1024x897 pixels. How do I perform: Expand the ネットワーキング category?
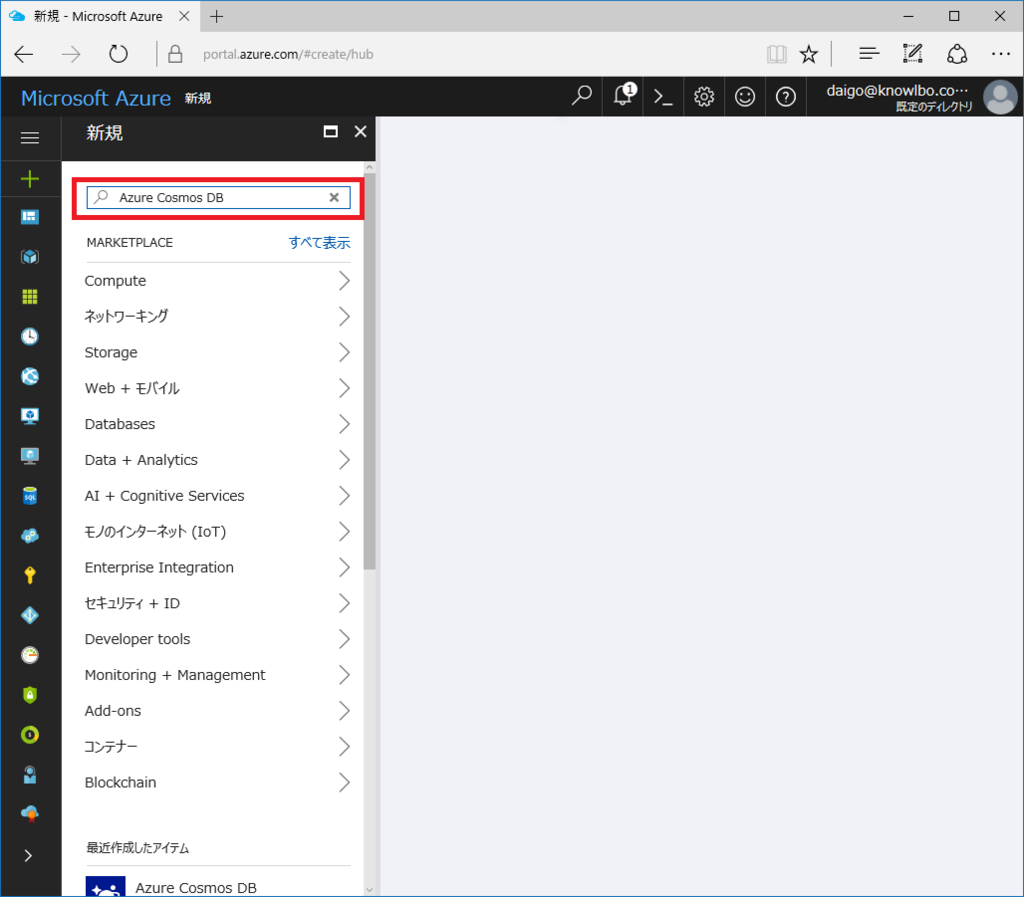pyautogui.click(x=217, y=317)
